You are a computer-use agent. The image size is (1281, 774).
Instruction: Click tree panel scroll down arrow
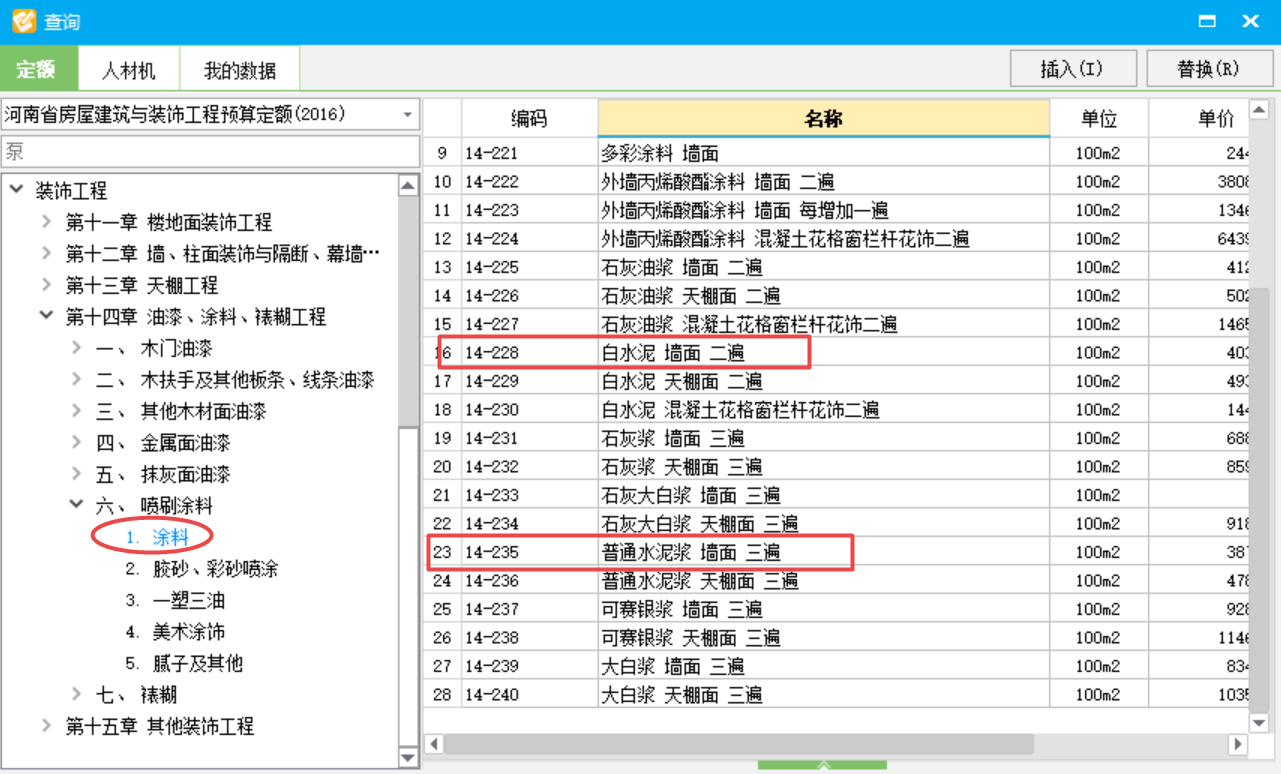coord(408,759)
